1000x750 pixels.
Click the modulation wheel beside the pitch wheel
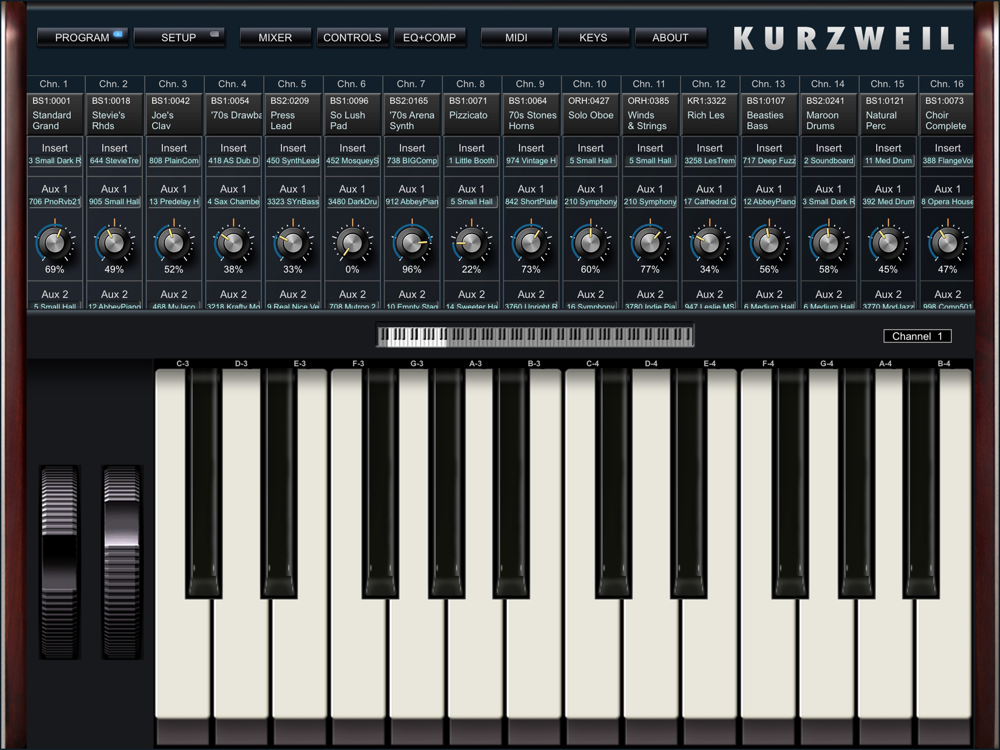(121, 562)
